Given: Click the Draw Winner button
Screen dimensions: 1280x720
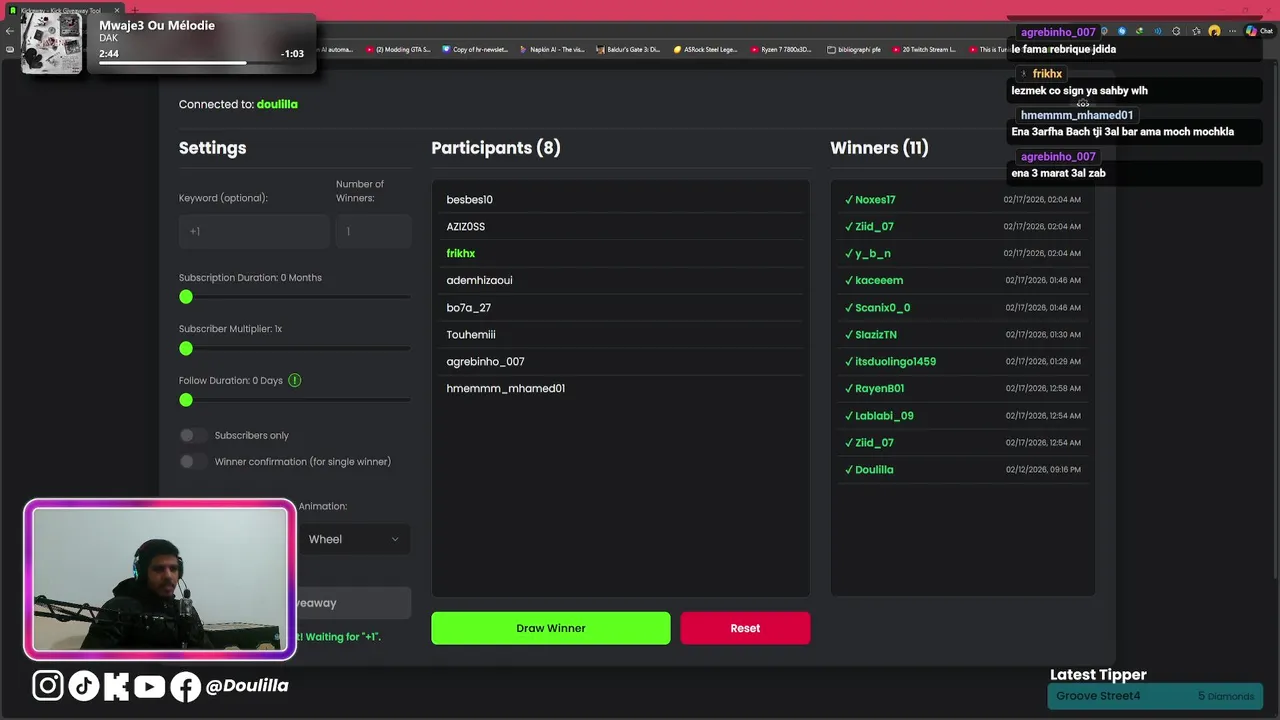Looking at the screenshot, I should (x=551, y=628).
